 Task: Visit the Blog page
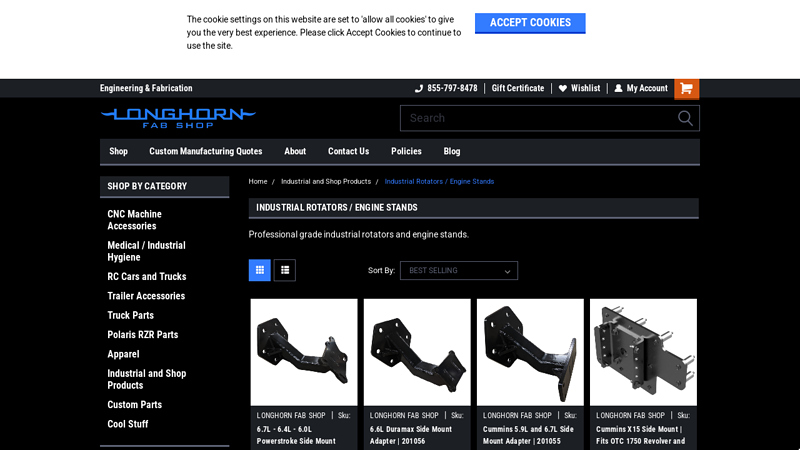(x=452, y=152)
